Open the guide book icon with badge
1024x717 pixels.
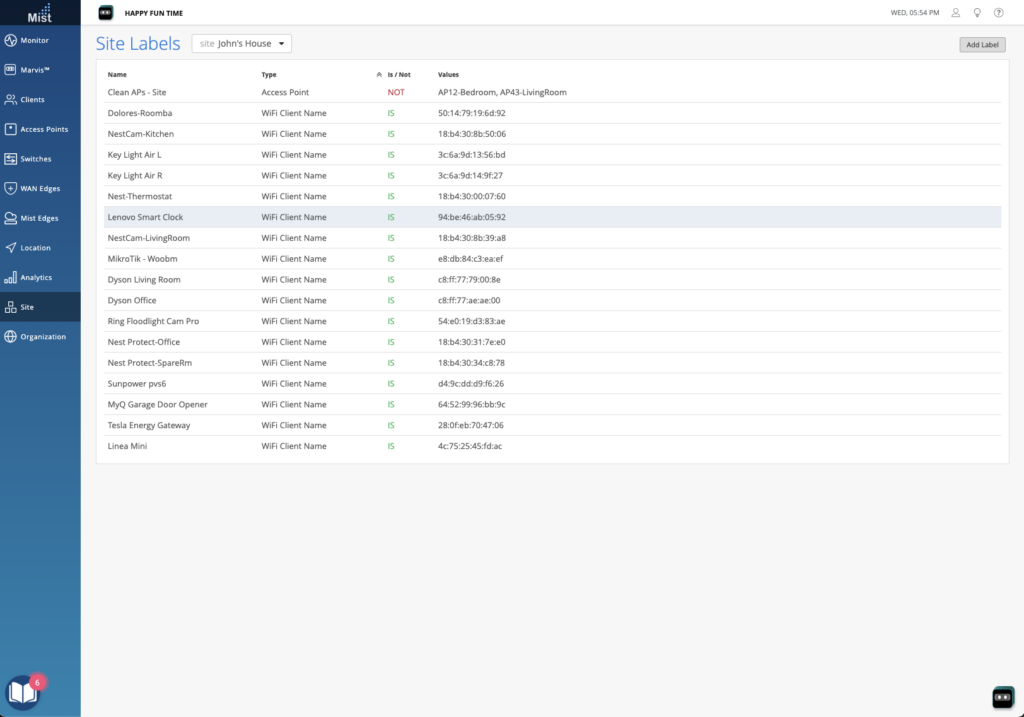pos(23,692)
